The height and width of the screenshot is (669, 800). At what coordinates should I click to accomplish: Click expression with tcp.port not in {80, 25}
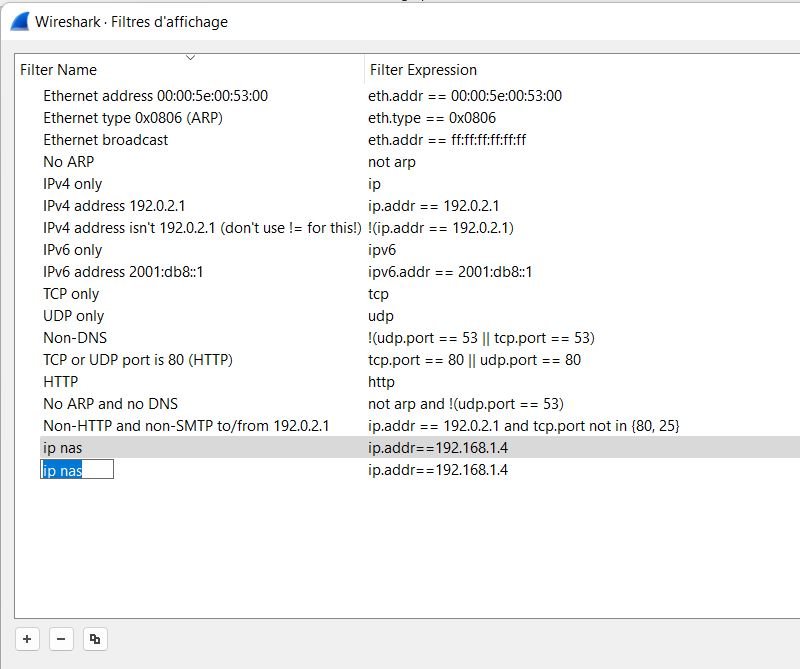tap(523, 426)
